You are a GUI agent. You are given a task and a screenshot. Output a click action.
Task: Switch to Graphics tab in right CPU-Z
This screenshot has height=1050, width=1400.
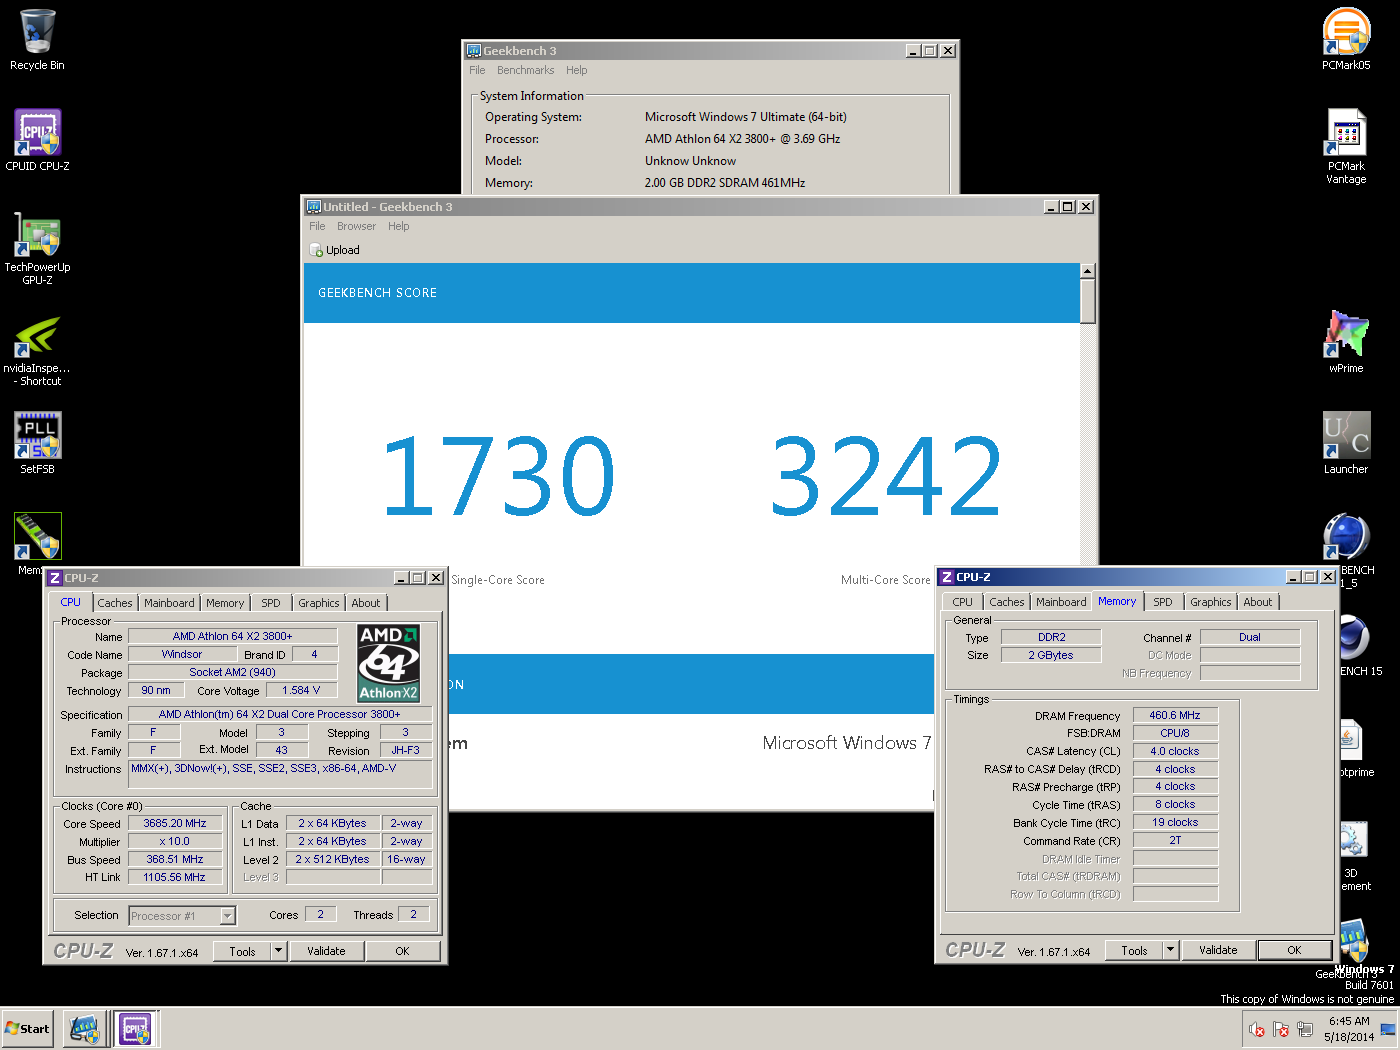click(1211, 602)
